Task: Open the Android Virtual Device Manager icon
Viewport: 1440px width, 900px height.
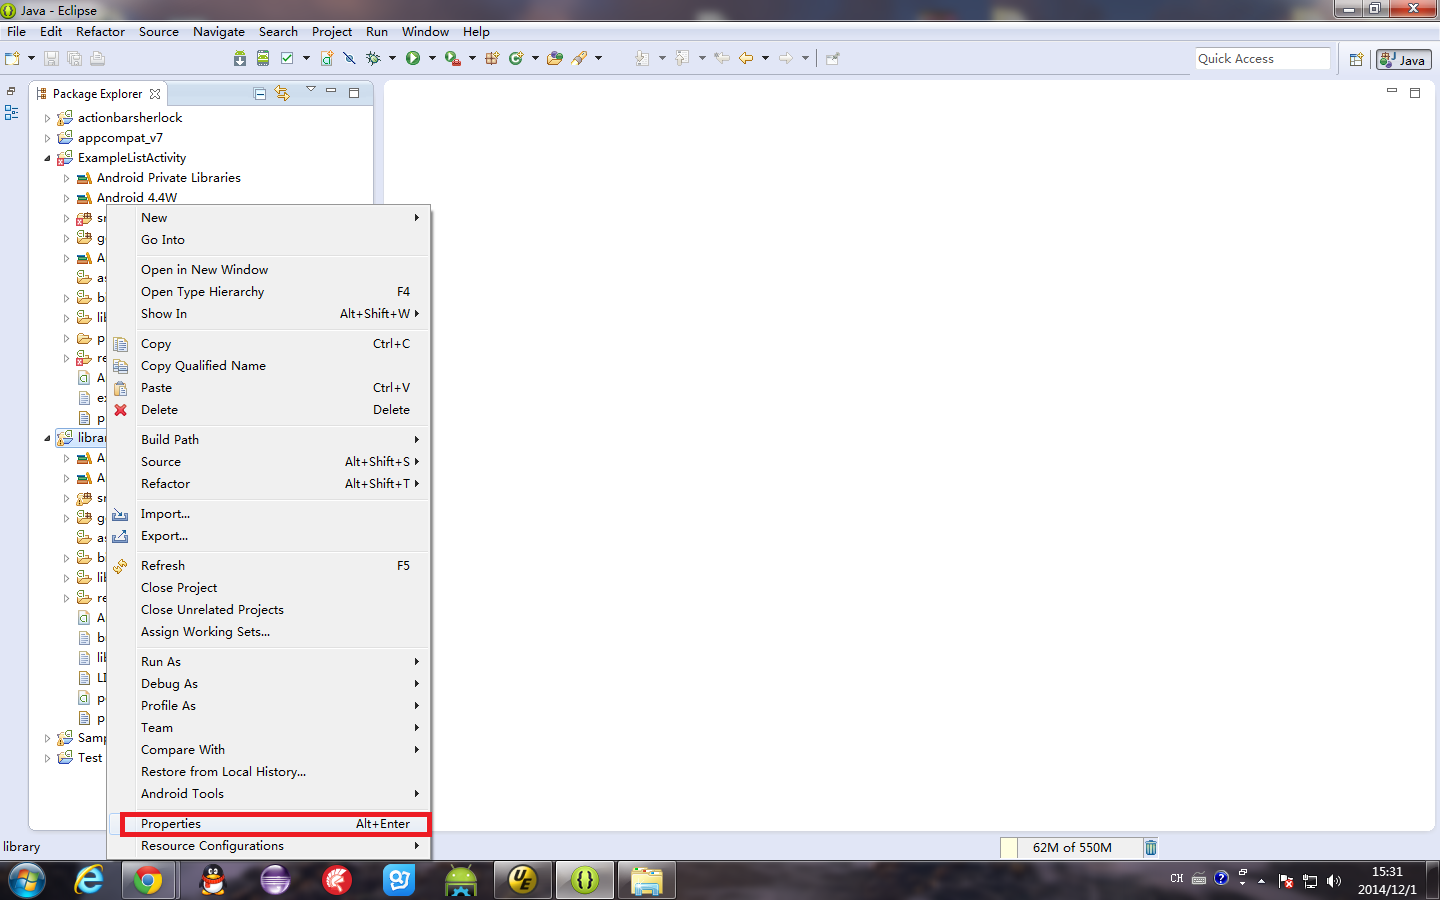Action: [263, 59]
